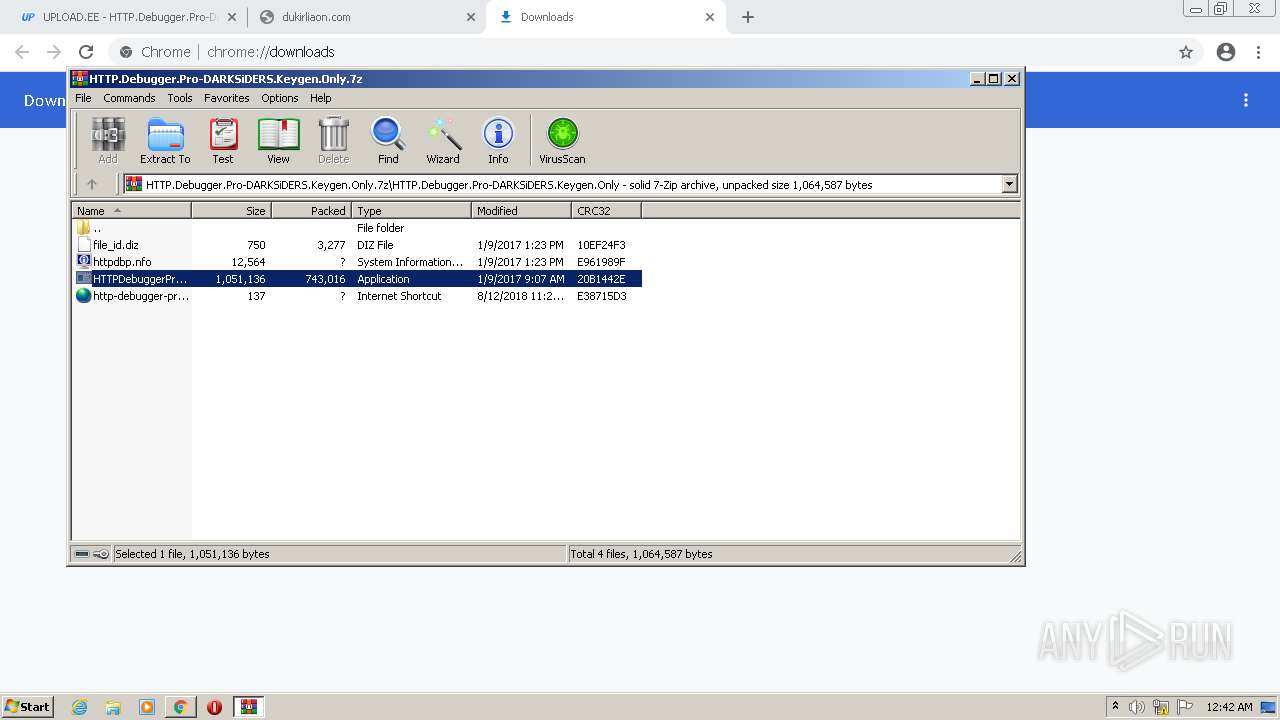The height and width of the screenshot is (720, 1280).
Task: Select the parent folder '..' row
Action: tap(357, 228)
